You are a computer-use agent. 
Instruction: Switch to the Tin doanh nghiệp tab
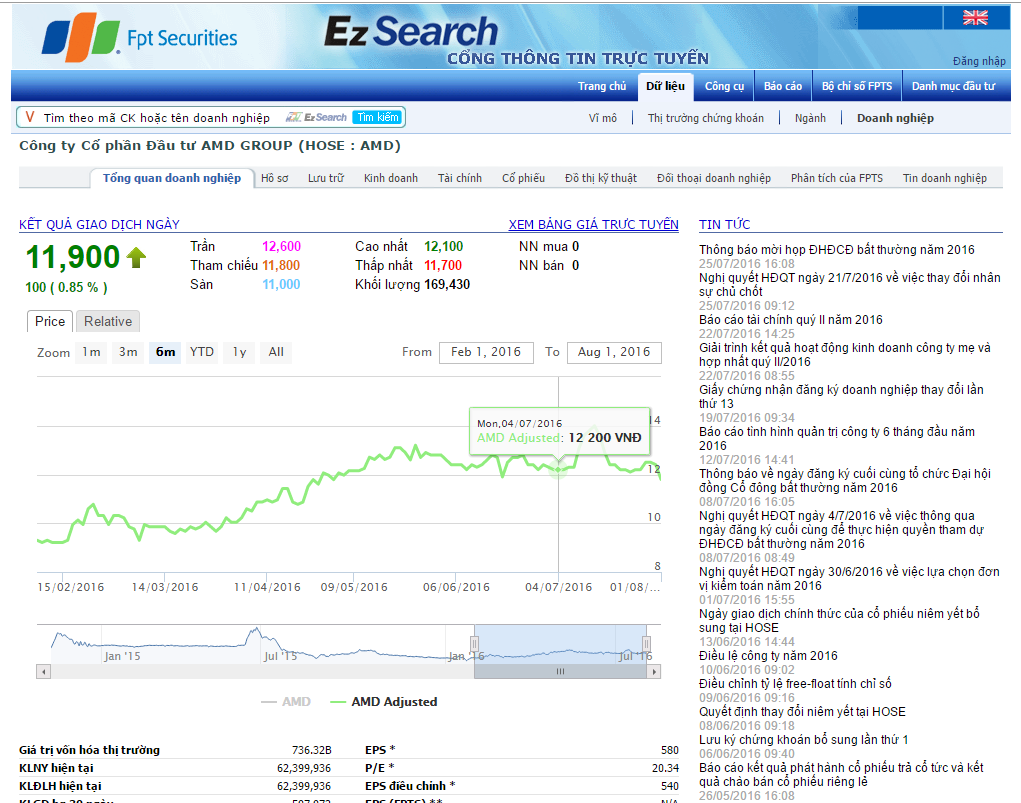944,178
